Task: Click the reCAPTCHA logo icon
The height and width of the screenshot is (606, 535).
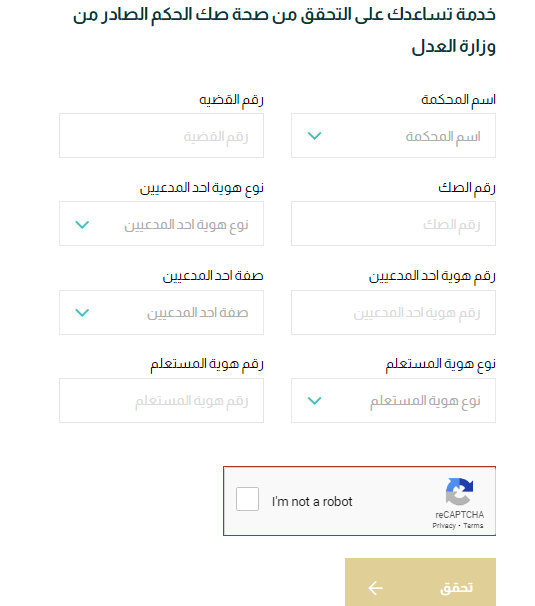Action: pos(459,492)
